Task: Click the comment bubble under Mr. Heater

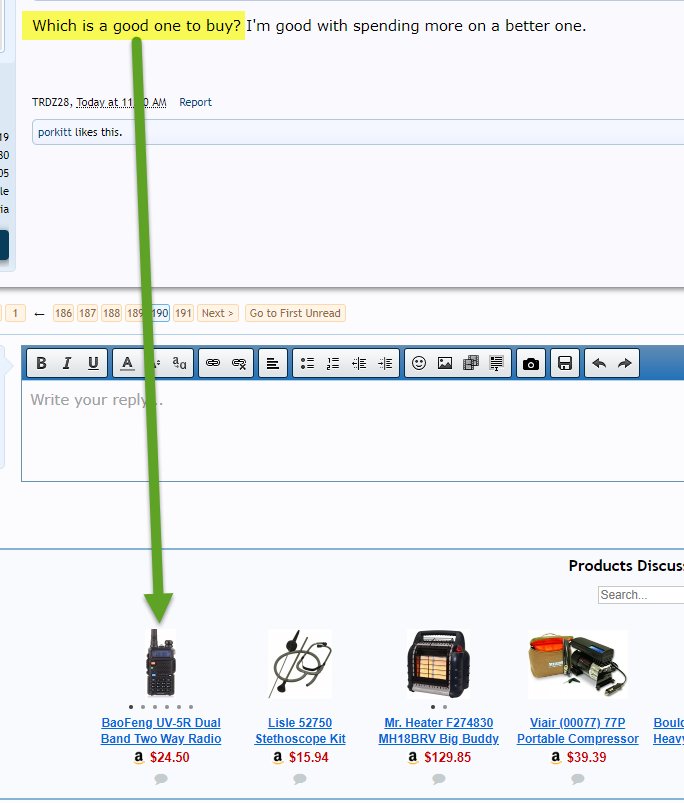Action: click(x=438, y=779)
